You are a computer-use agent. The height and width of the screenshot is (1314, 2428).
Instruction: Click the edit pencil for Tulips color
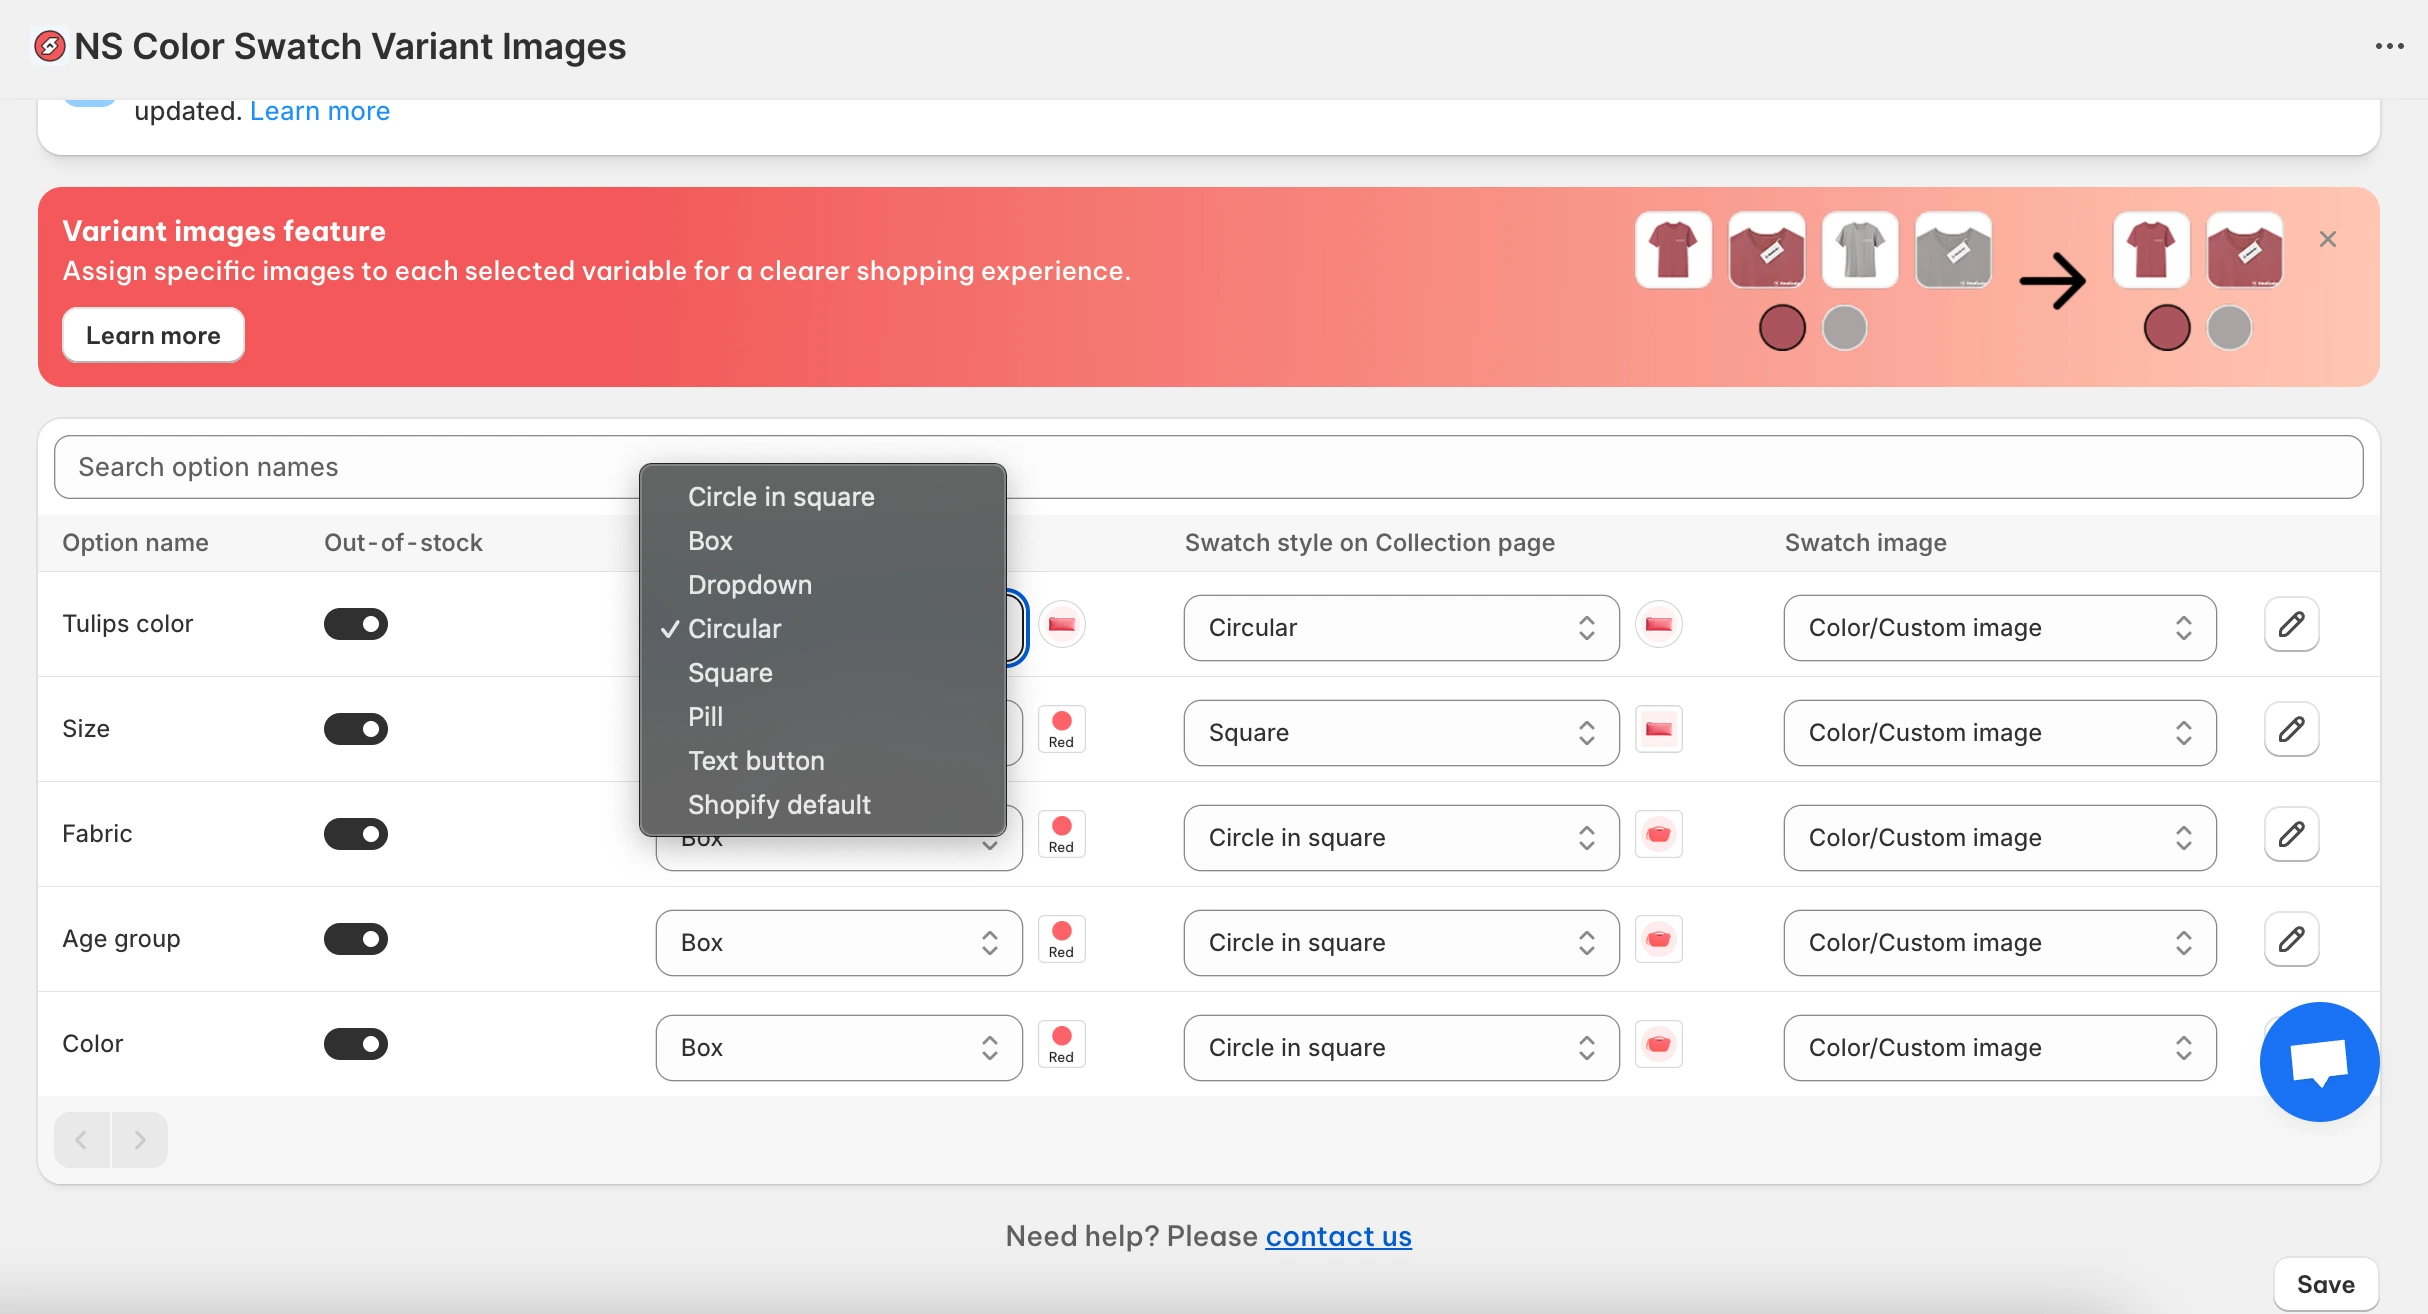[2291, 625]
